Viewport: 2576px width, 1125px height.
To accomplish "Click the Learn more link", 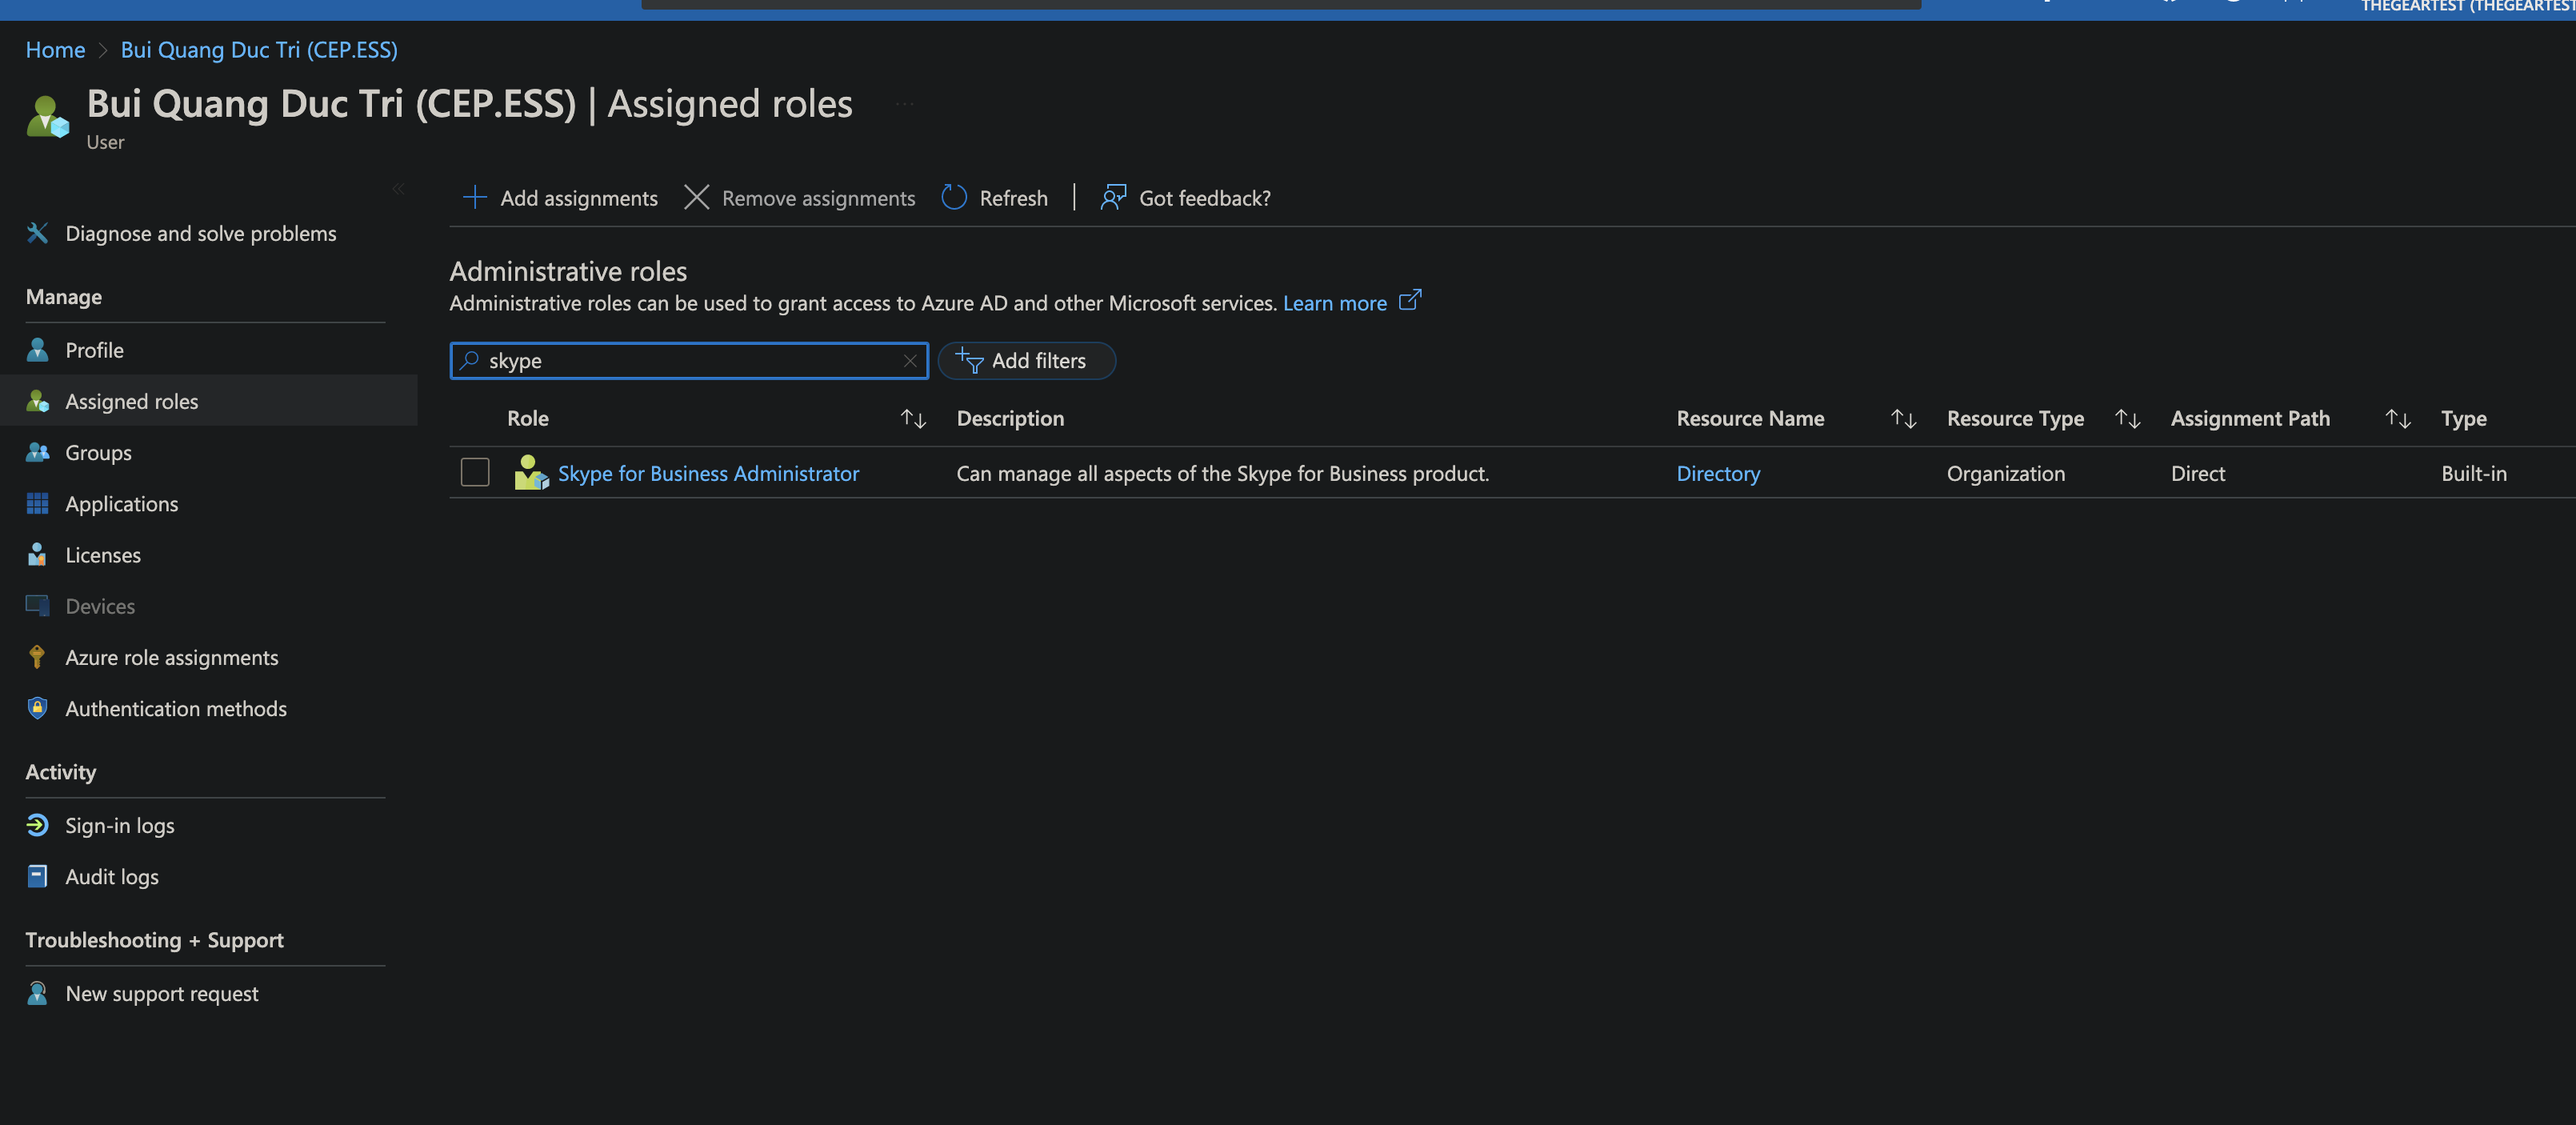I will (1334, 303).
